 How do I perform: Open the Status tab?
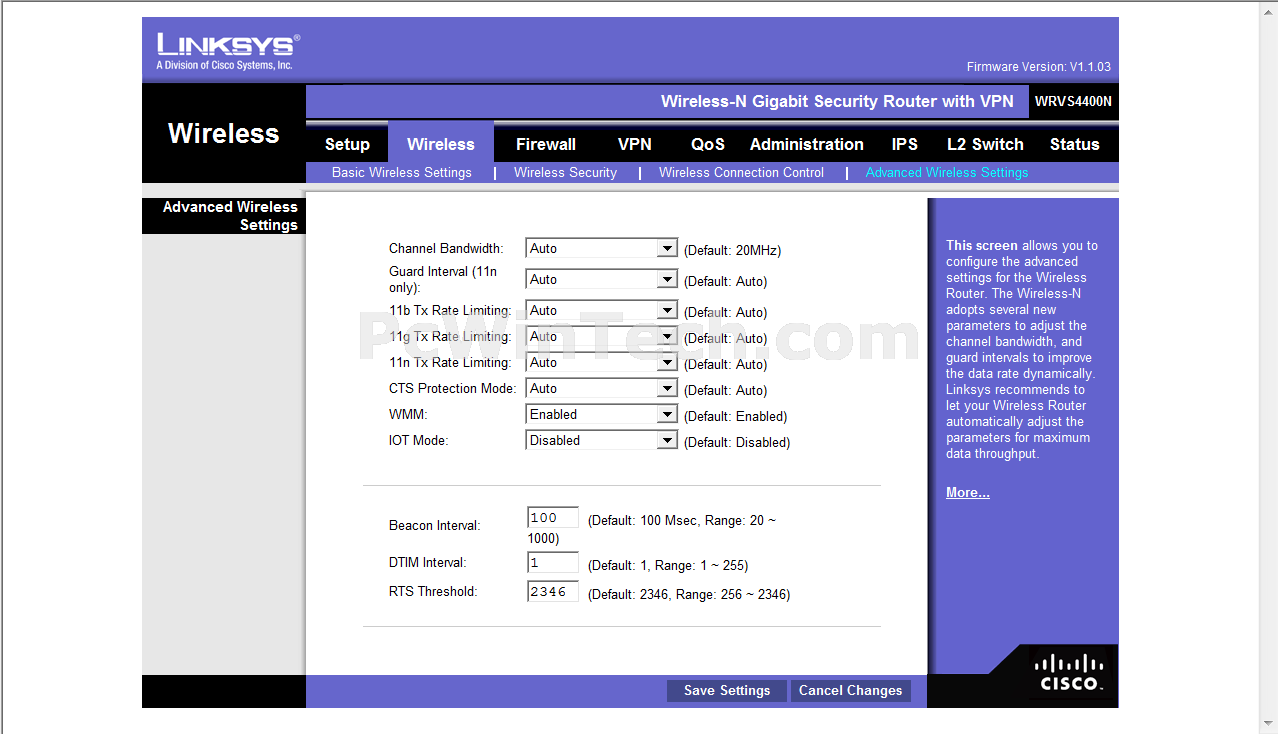(1075, 144)
